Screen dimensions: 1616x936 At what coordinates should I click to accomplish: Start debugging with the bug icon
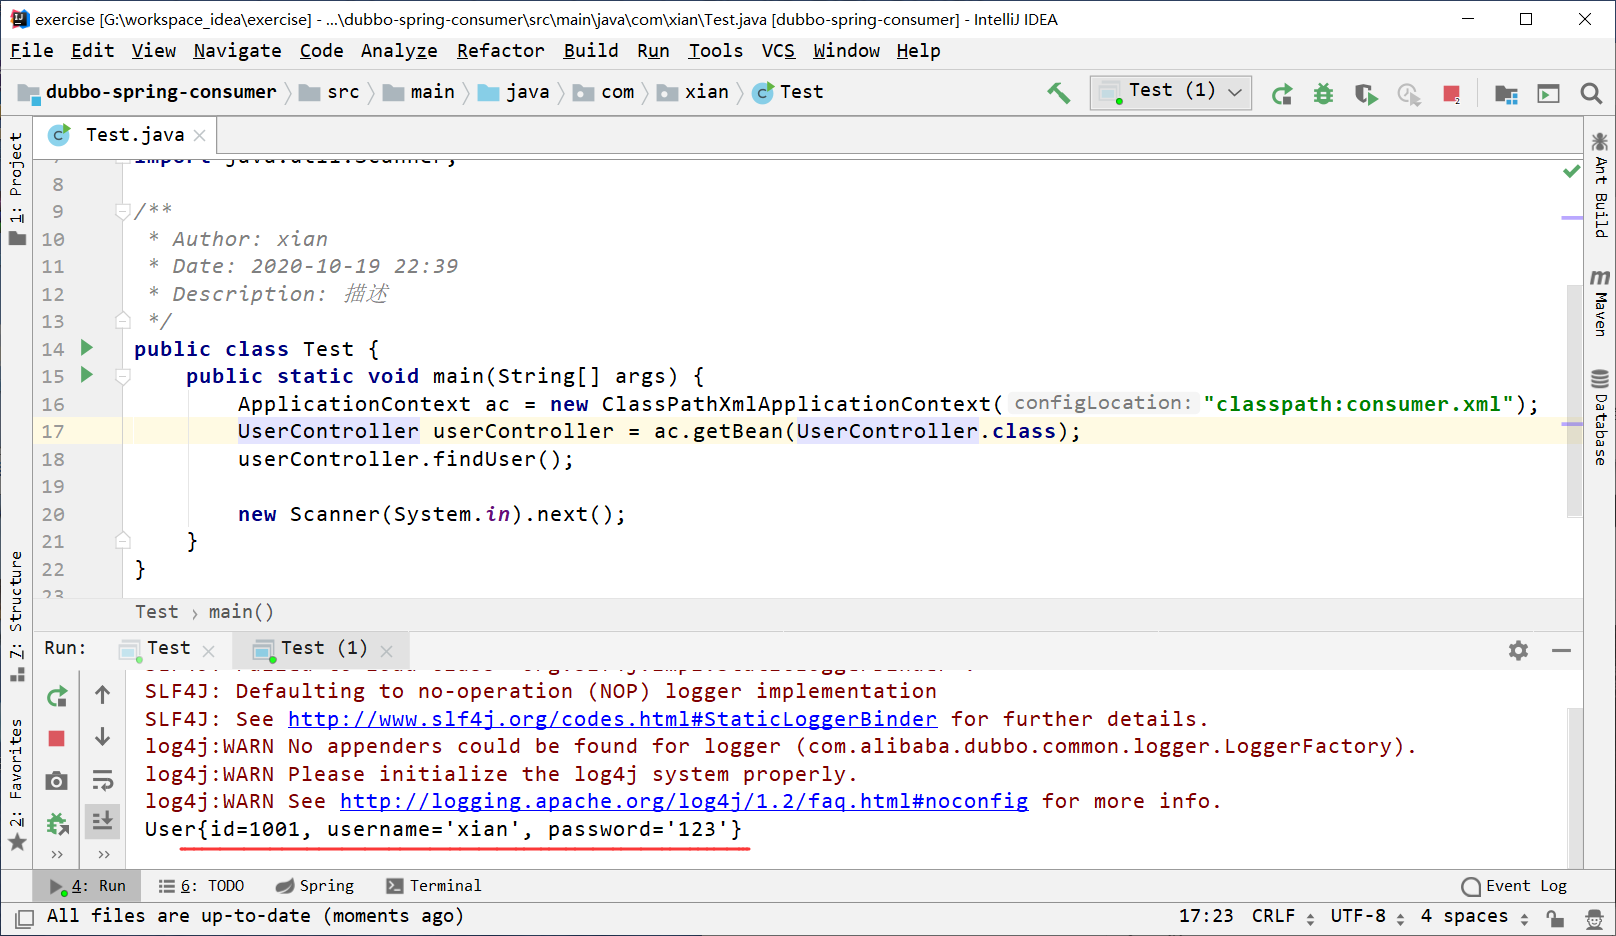[x=1323, y=94]
